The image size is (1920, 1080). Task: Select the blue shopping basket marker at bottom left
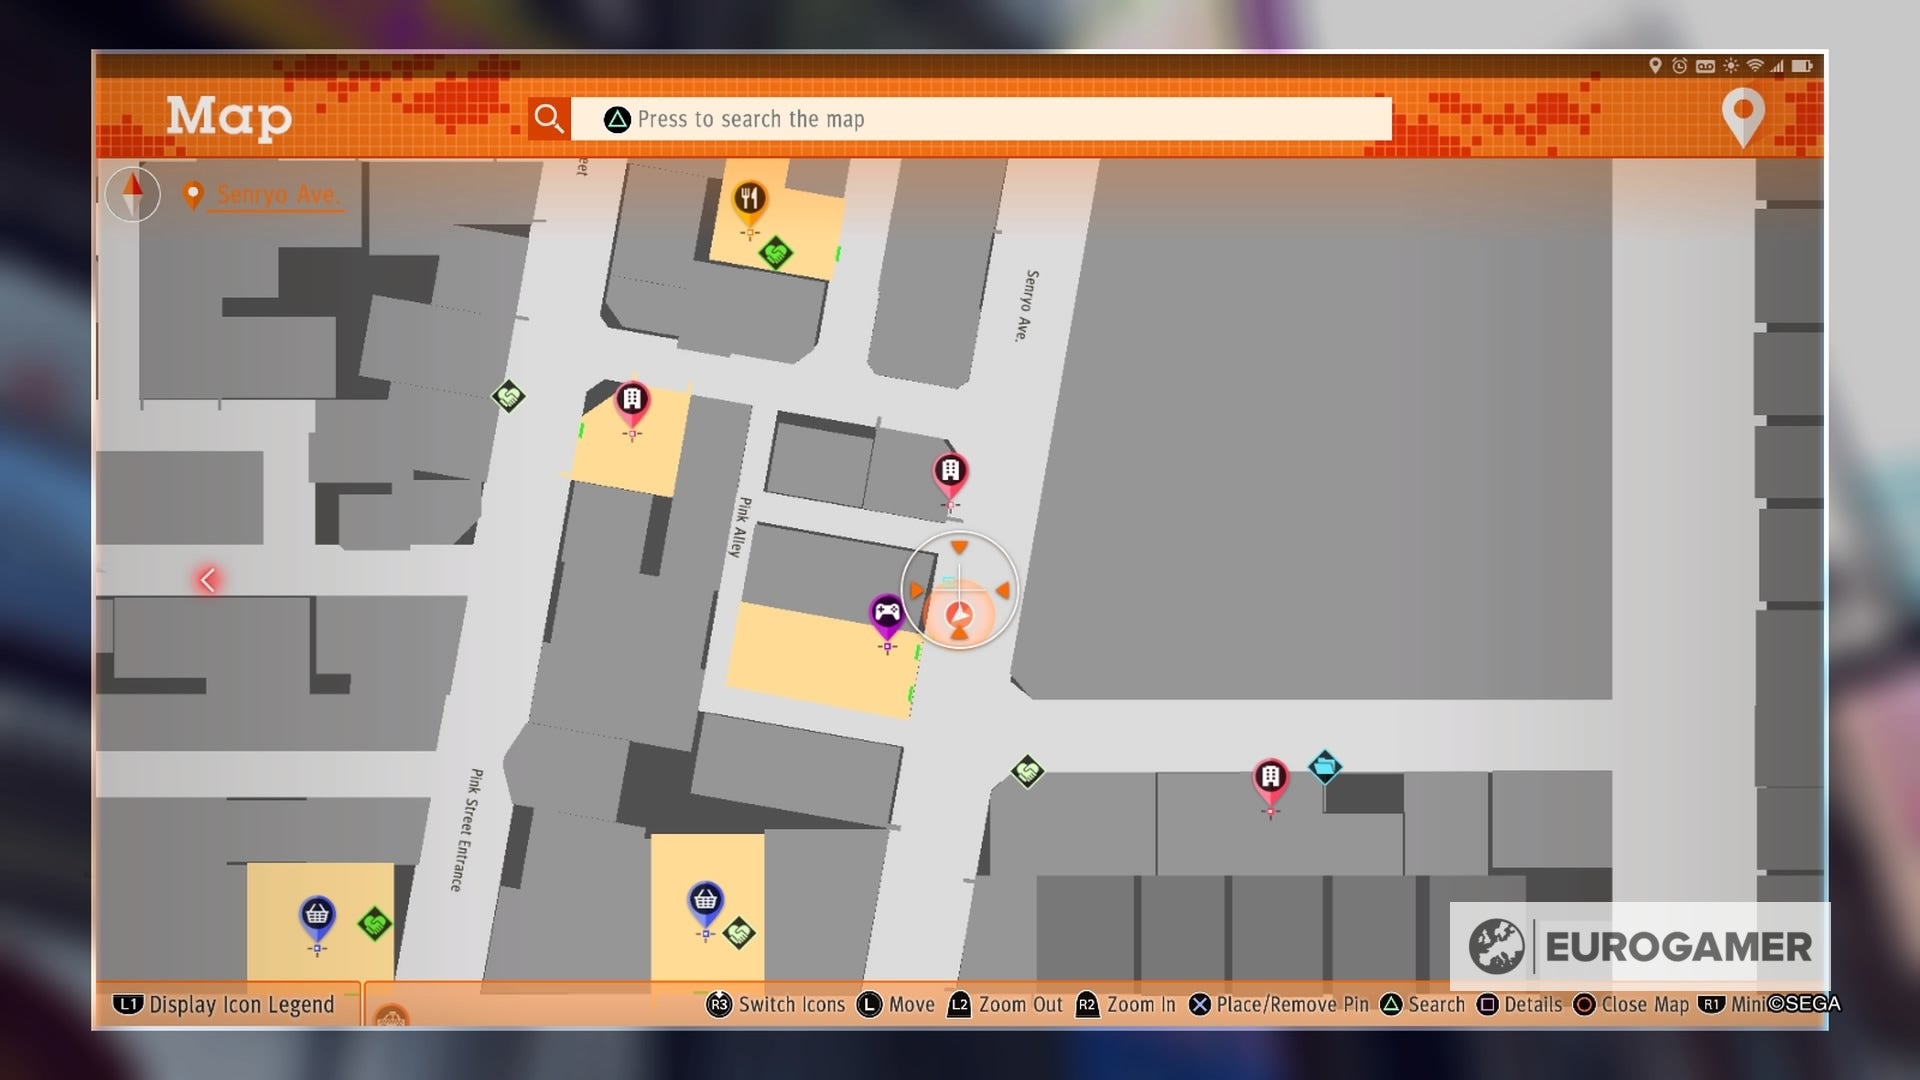[317, 918]
